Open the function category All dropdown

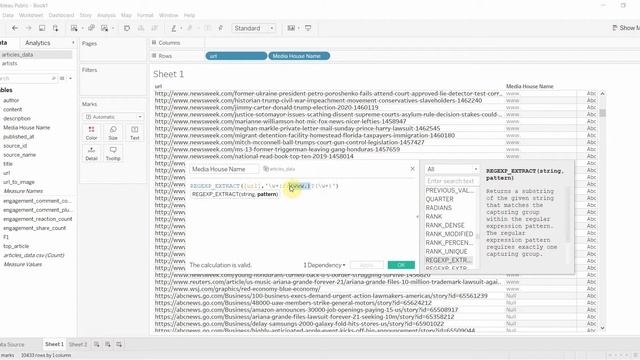[451, 169]
